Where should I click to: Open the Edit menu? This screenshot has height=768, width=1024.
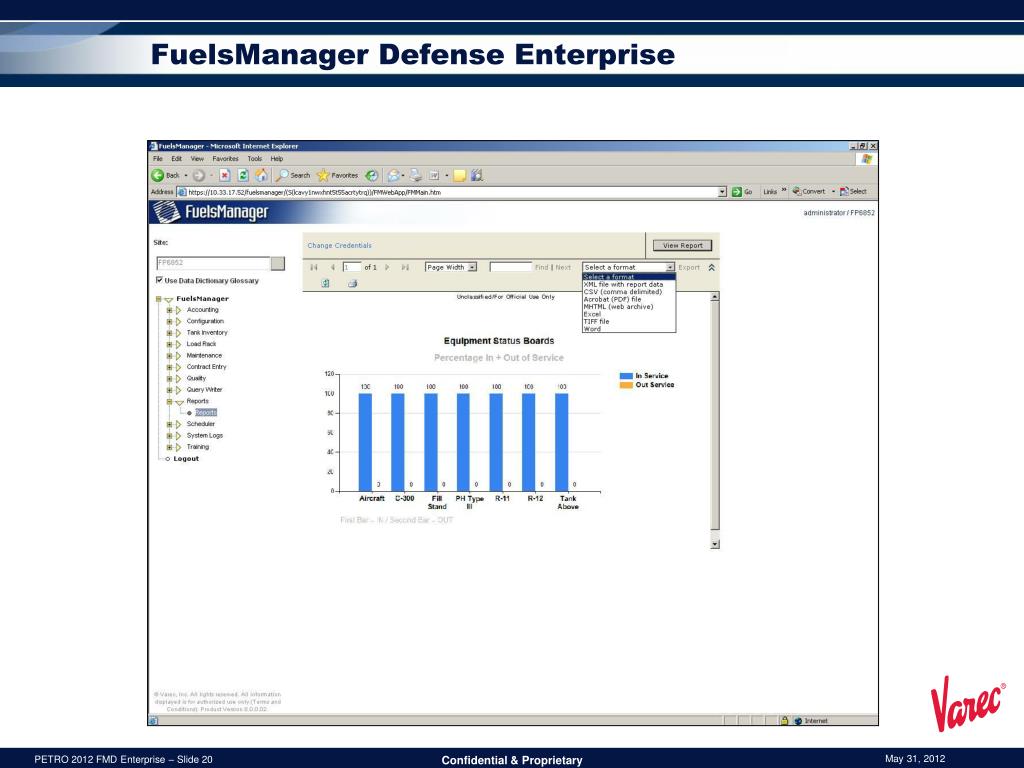(176, 159)
